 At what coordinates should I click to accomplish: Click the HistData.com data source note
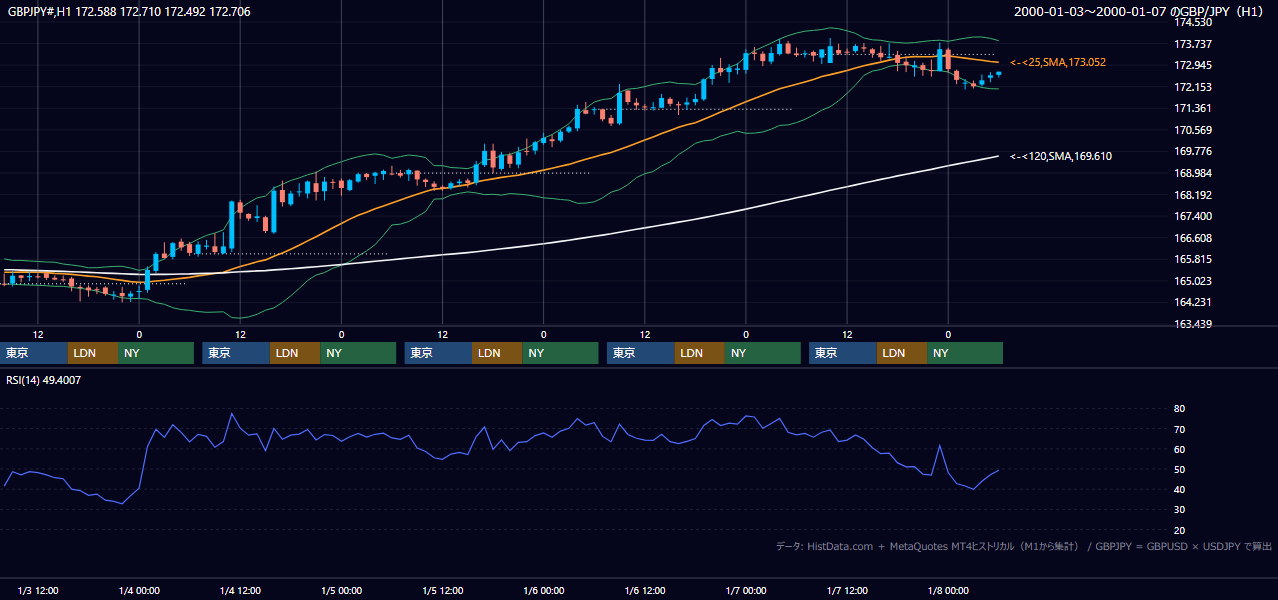click(1023, 546)
